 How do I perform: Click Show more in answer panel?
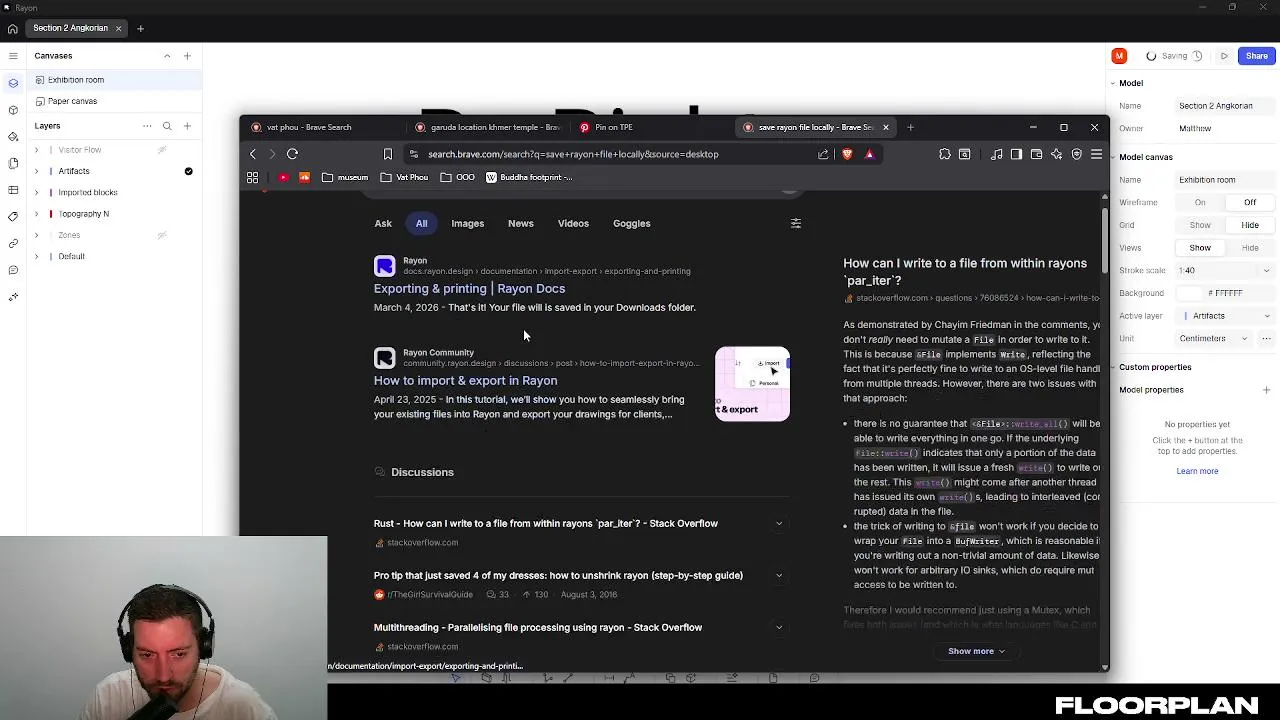click(976, 651)
